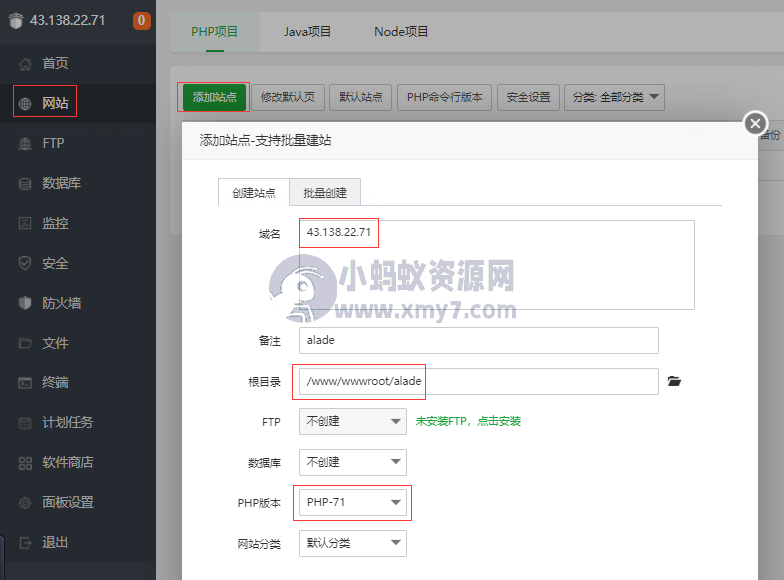Click the 修改默认页 button

(288, 97)
